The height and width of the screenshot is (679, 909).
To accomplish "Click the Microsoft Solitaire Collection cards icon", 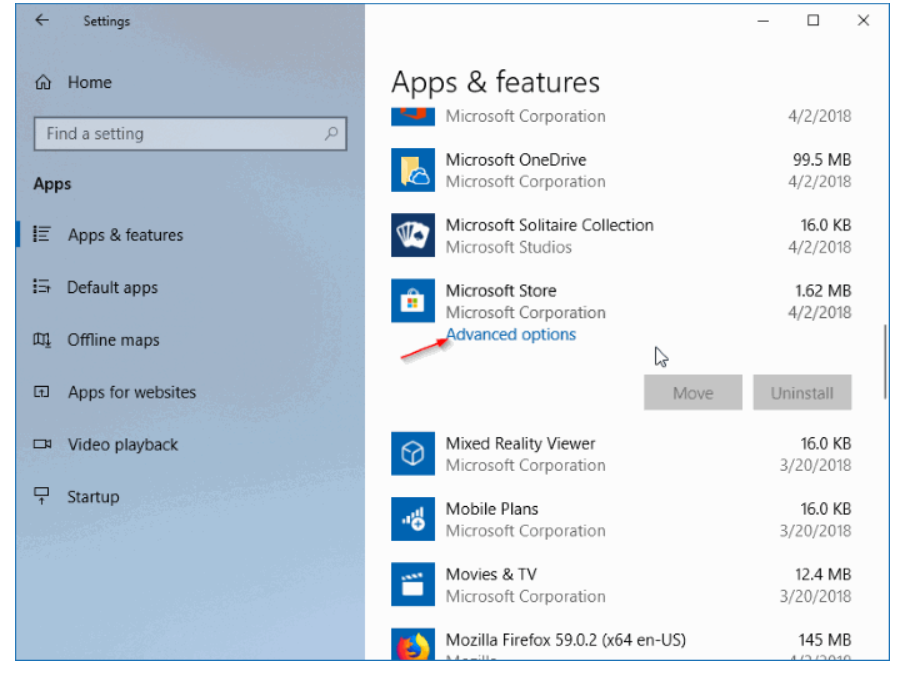I will (x=413, y=235).
